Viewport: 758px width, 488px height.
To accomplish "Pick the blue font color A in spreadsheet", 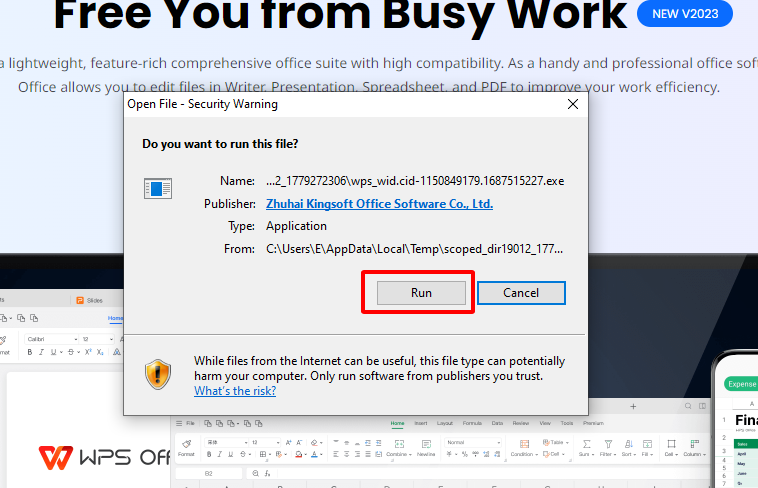I will (x=314, y=454).
